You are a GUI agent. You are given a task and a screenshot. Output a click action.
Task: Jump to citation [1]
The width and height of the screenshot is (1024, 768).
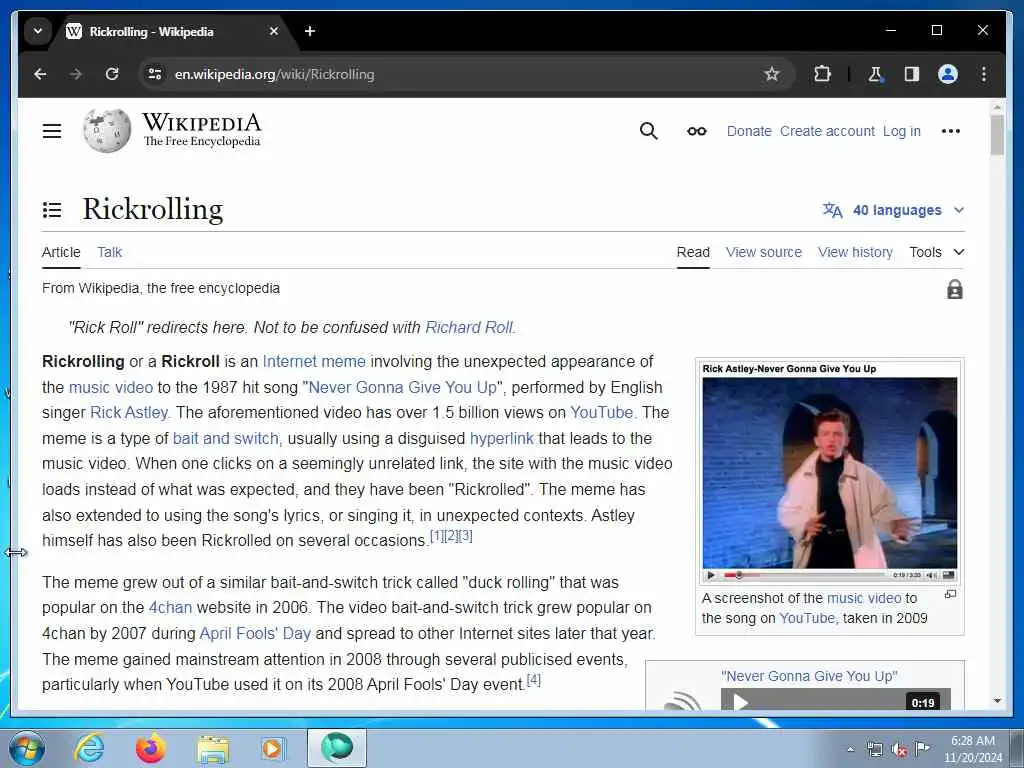pyautogui.click(x=437, y=536)
